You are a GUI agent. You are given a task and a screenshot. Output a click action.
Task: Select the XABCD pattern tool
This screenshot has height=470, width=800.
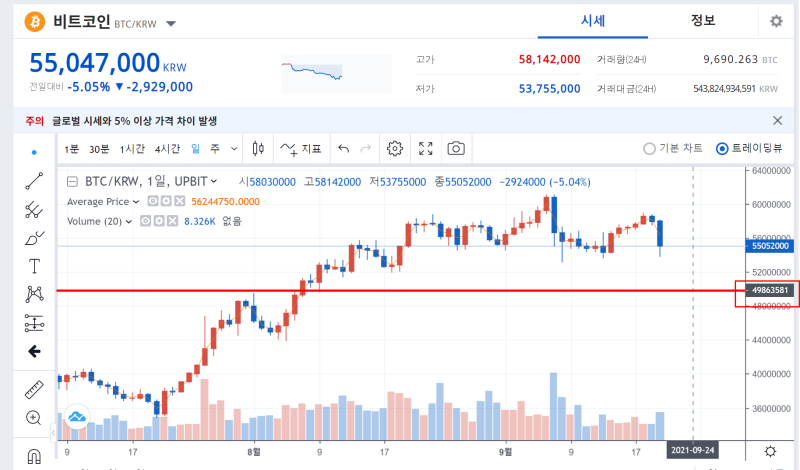[x=34, y=294]
